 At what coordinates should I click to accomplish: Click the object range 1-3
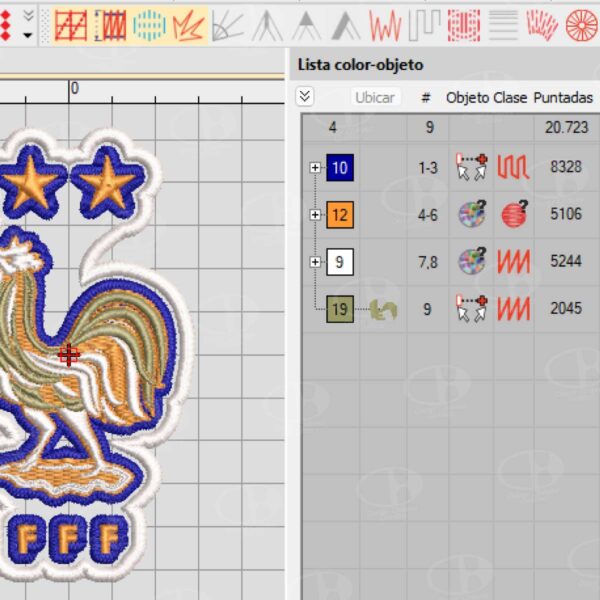click(428, 168)
